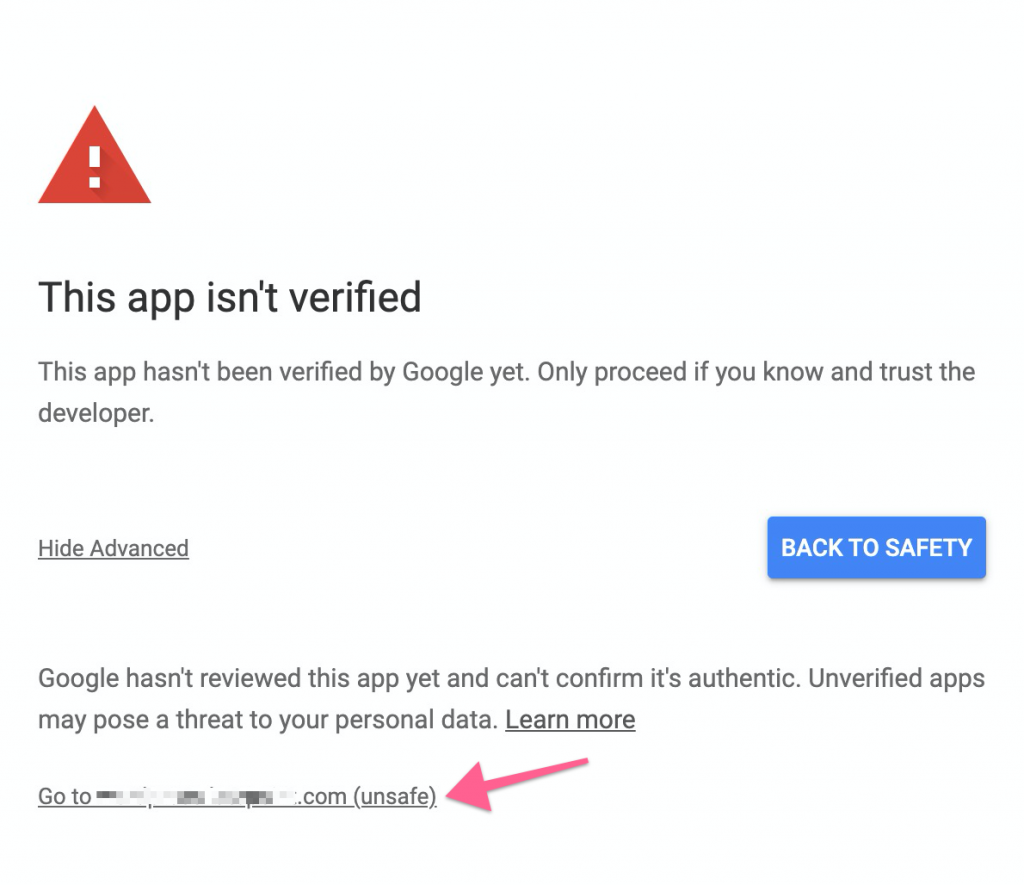Click the underline beneath 'Learn more'

(x=569, y=732)
